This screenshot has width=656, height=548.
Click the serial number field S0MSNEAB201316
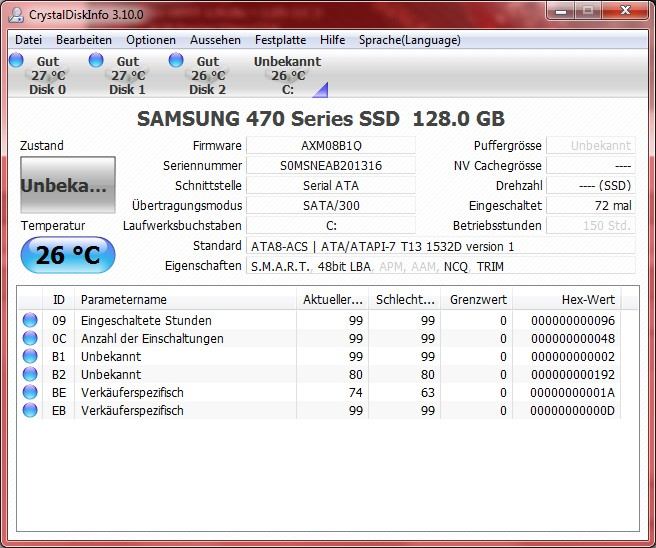point(331,166)
